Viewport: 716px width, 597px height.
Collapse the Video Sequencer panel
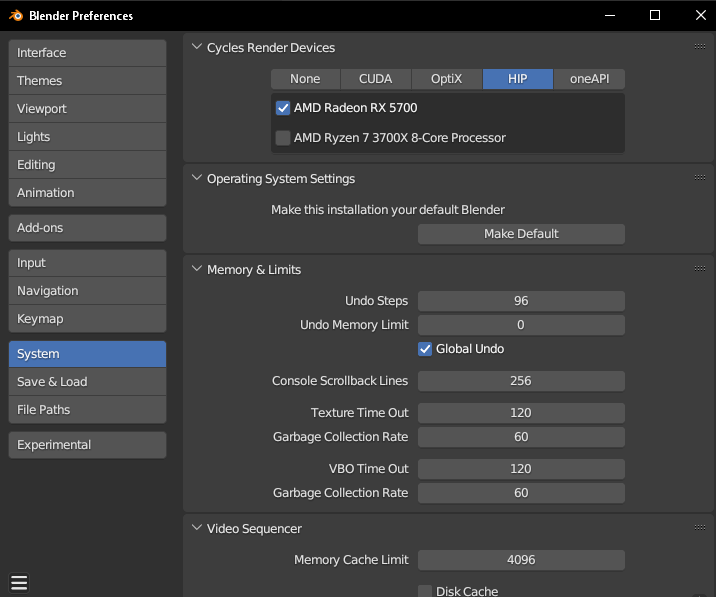(x=197, y=528)
